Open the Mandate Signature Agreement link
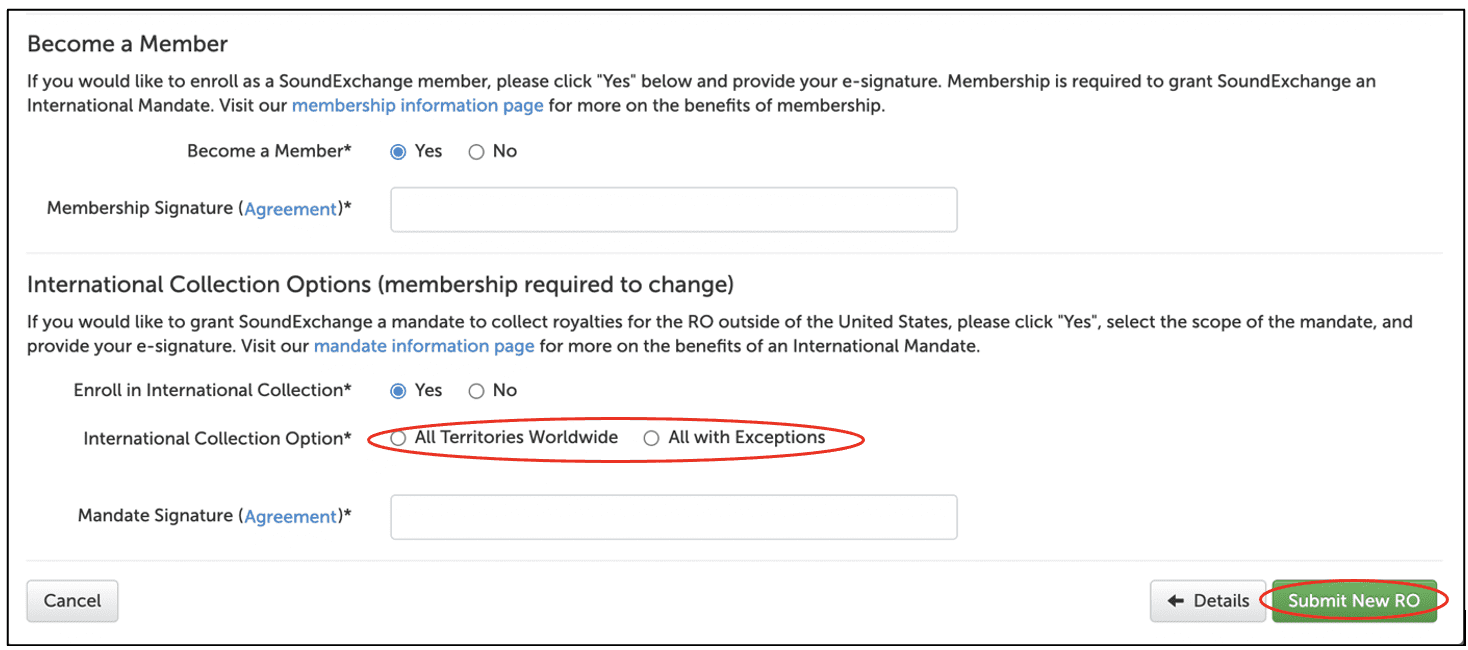 point(291,516)
